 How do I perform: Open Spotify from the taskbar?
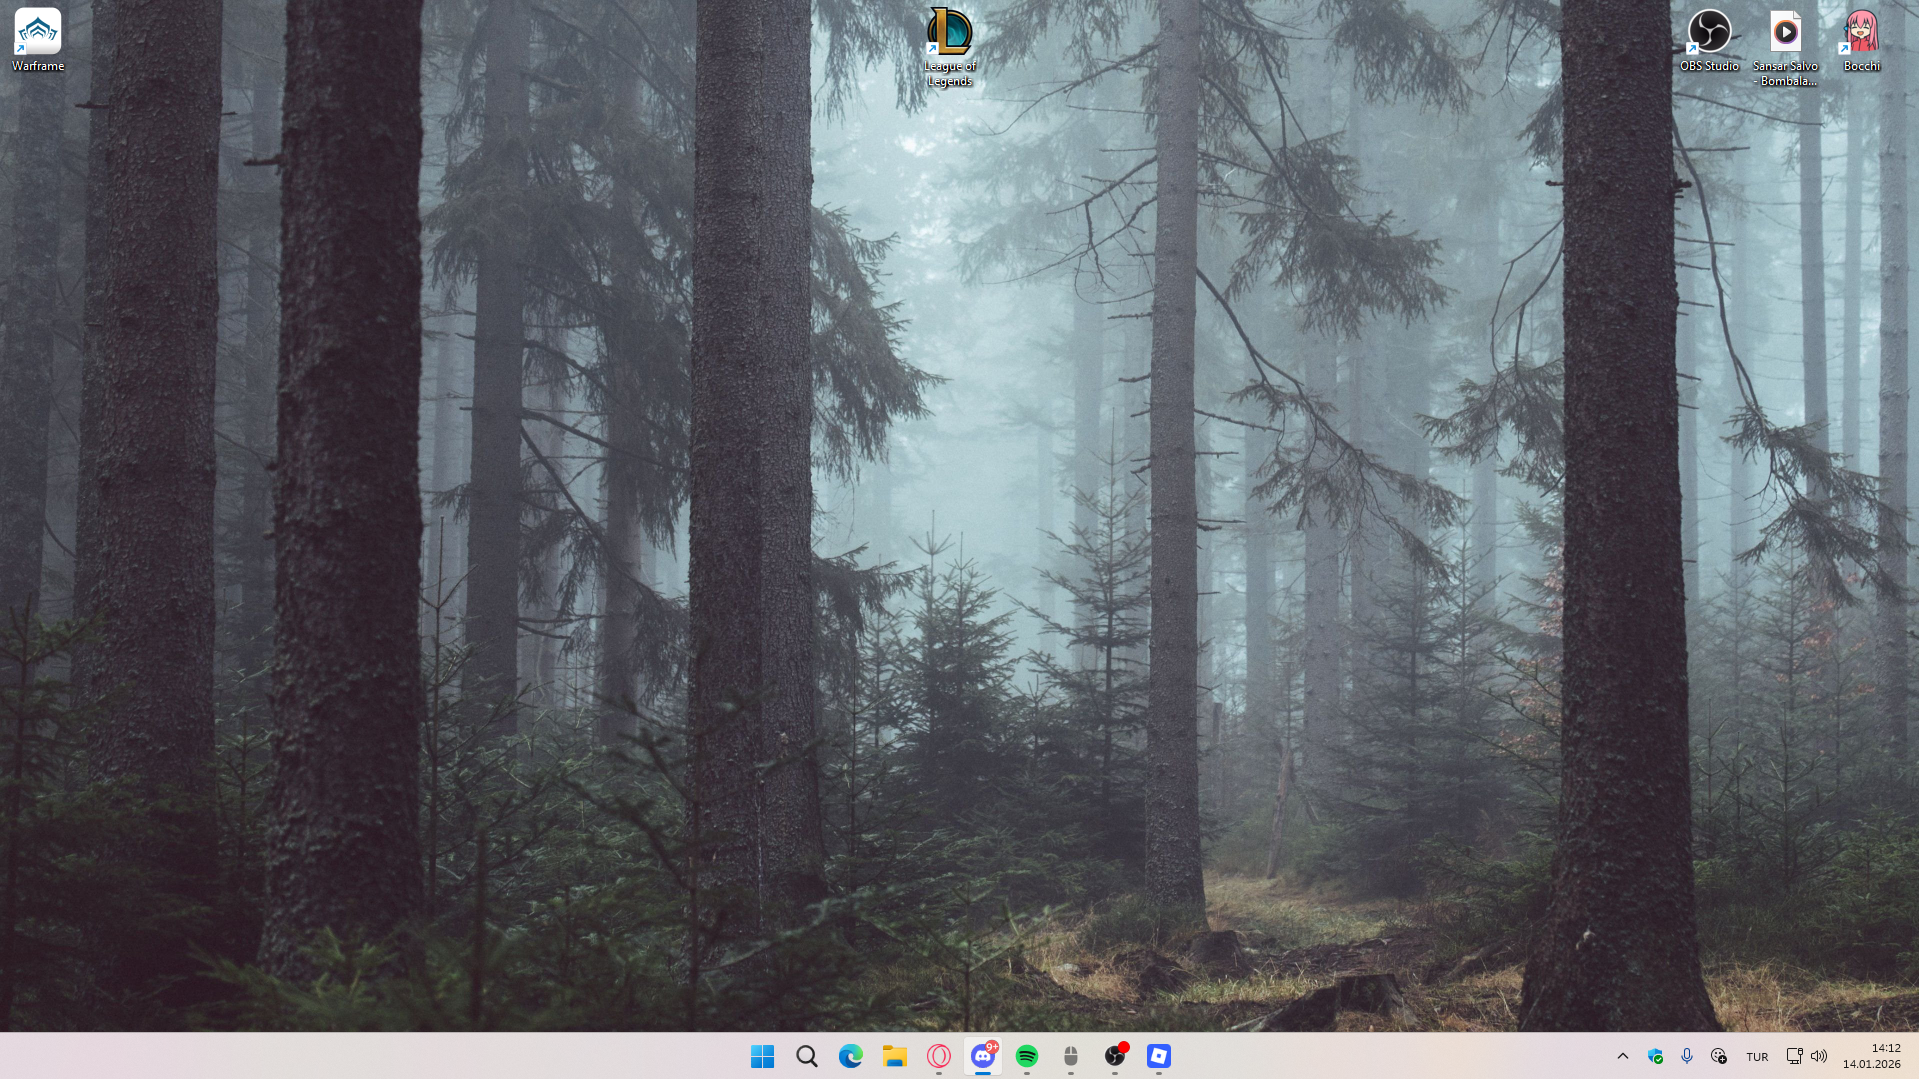point(1026,1056)
